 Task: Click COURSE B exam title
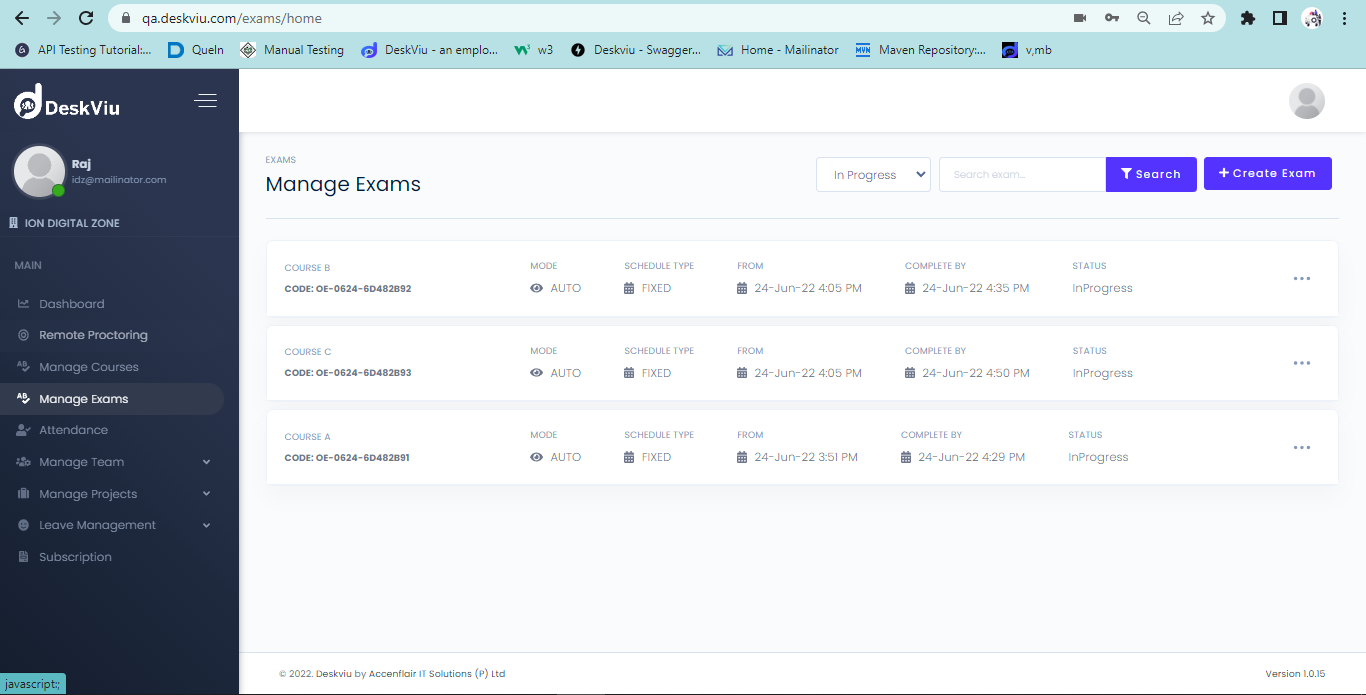(x=307, y=268)
